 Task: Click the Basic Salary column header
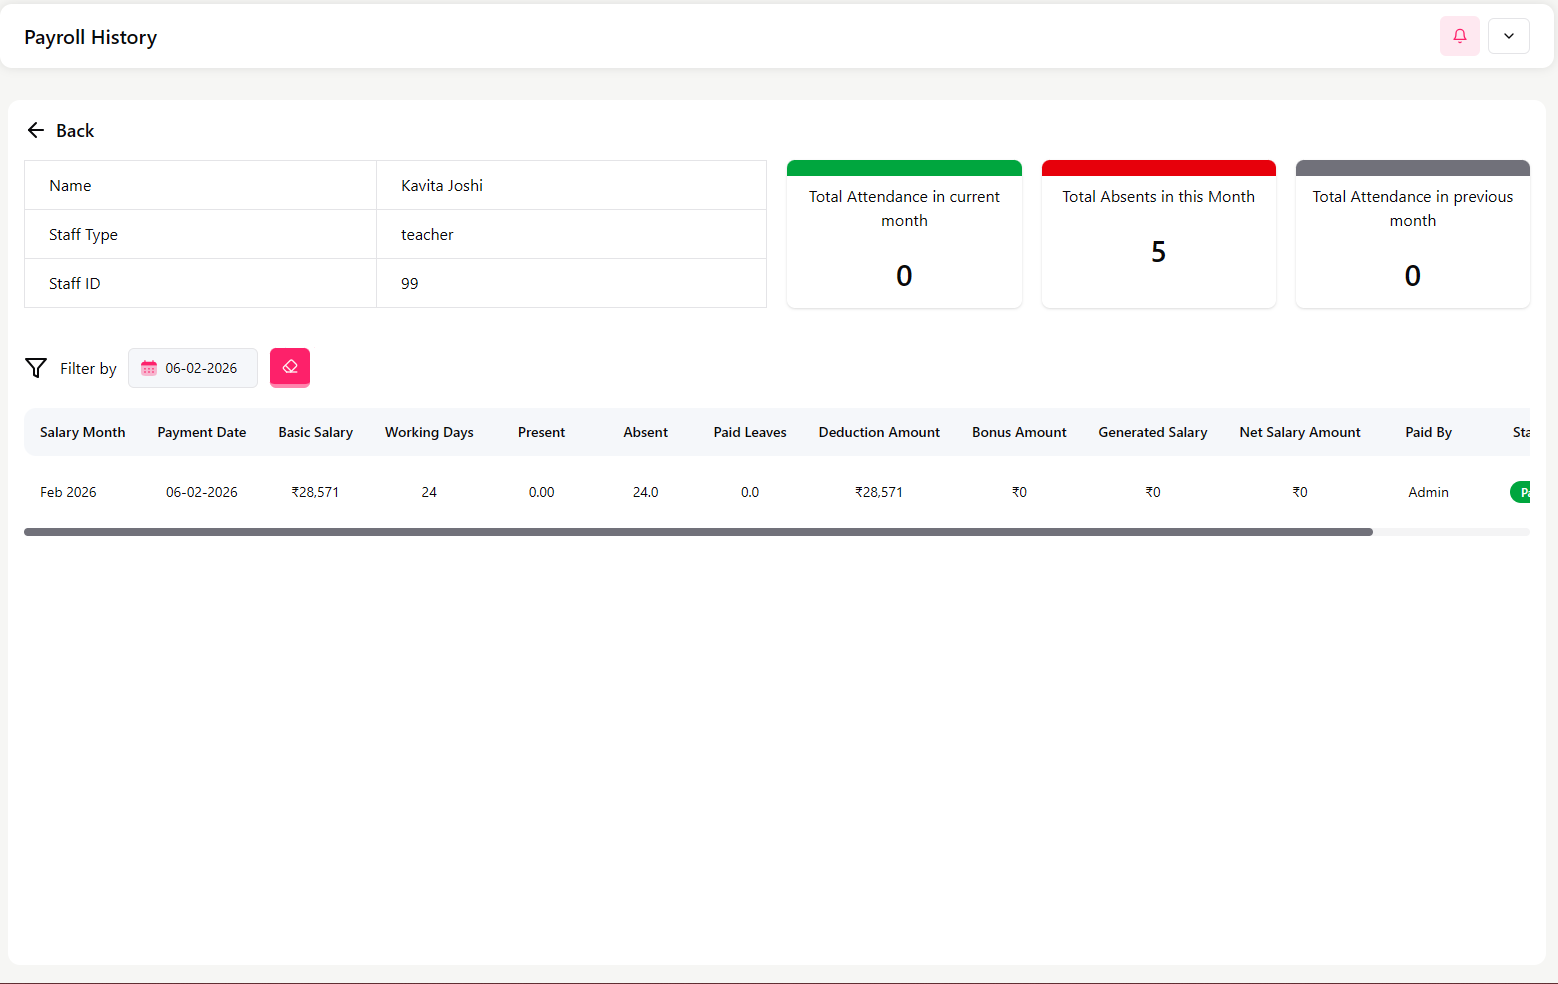click(x=315, y=432)
